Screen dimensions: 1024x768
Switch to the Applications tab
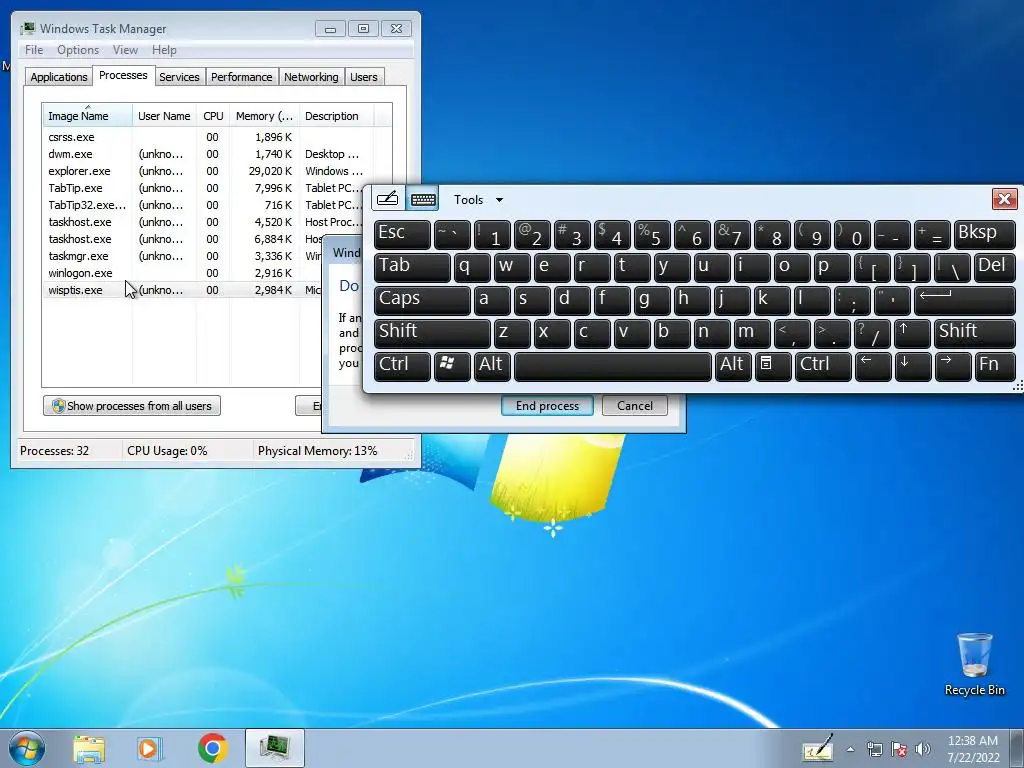point(59,77)
